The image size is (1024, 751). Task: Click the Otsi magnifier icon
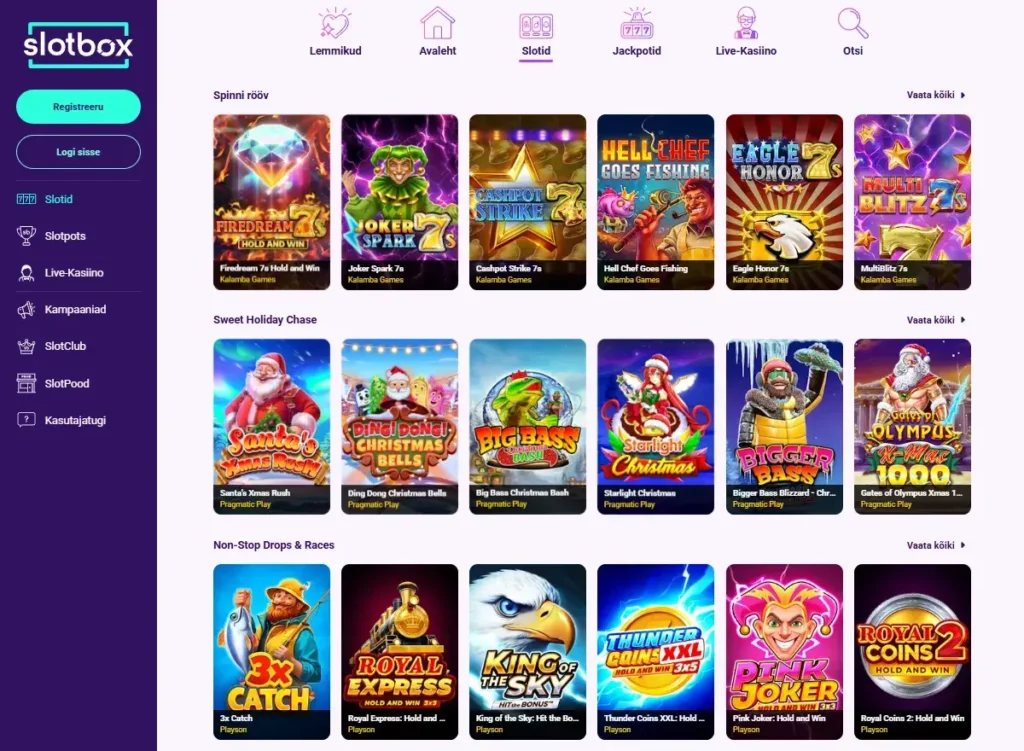coord(852,24)
